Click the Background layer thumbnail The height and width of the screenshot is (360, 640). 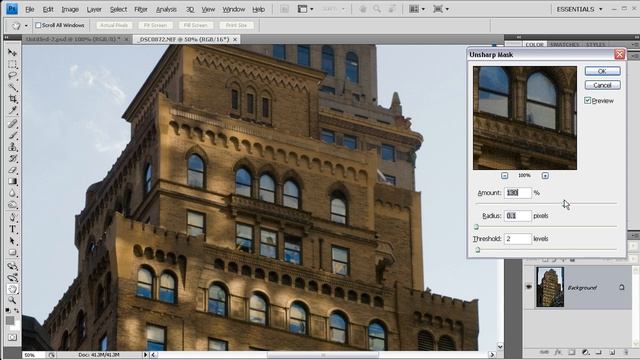point(550,287)
